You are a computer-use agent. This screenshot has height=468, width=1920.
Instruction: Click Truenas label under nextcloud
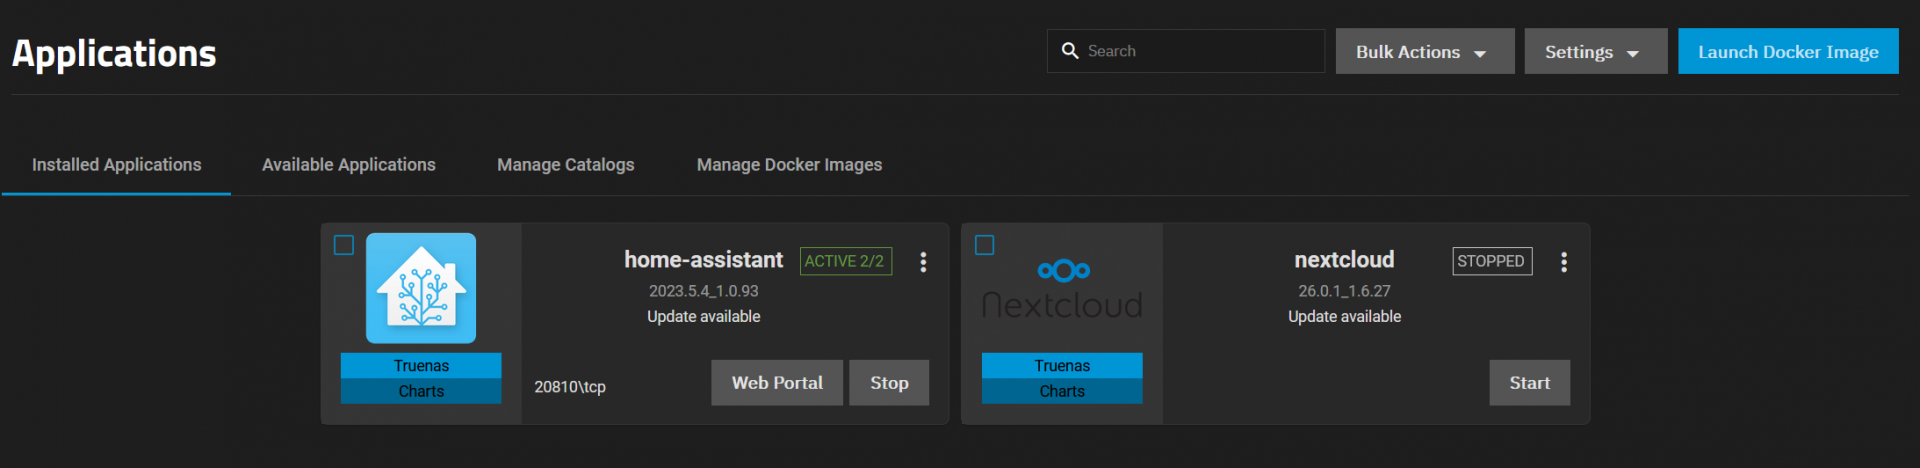(1062, 365)
